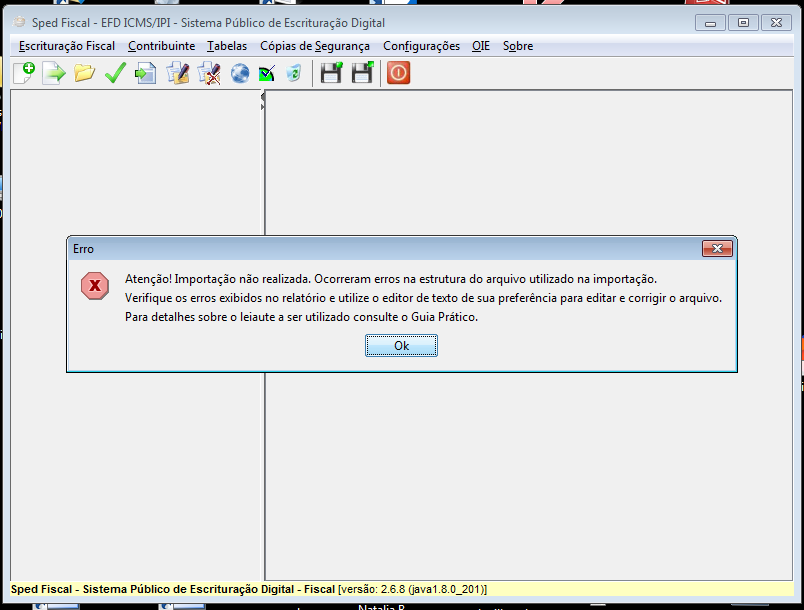Click the new document icon with green plus
Screen dimensions: 804x610
click(x=22, y=73)
